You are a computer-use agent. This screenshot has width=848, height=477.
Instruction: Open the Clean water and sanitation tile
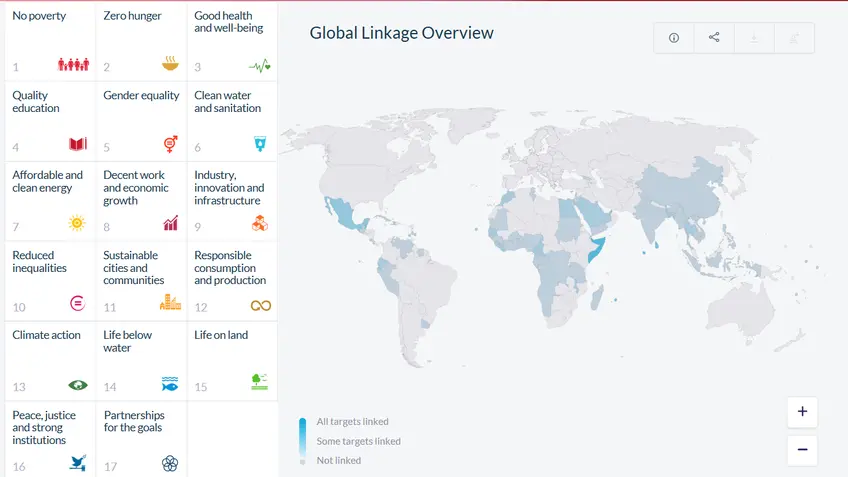232,122
